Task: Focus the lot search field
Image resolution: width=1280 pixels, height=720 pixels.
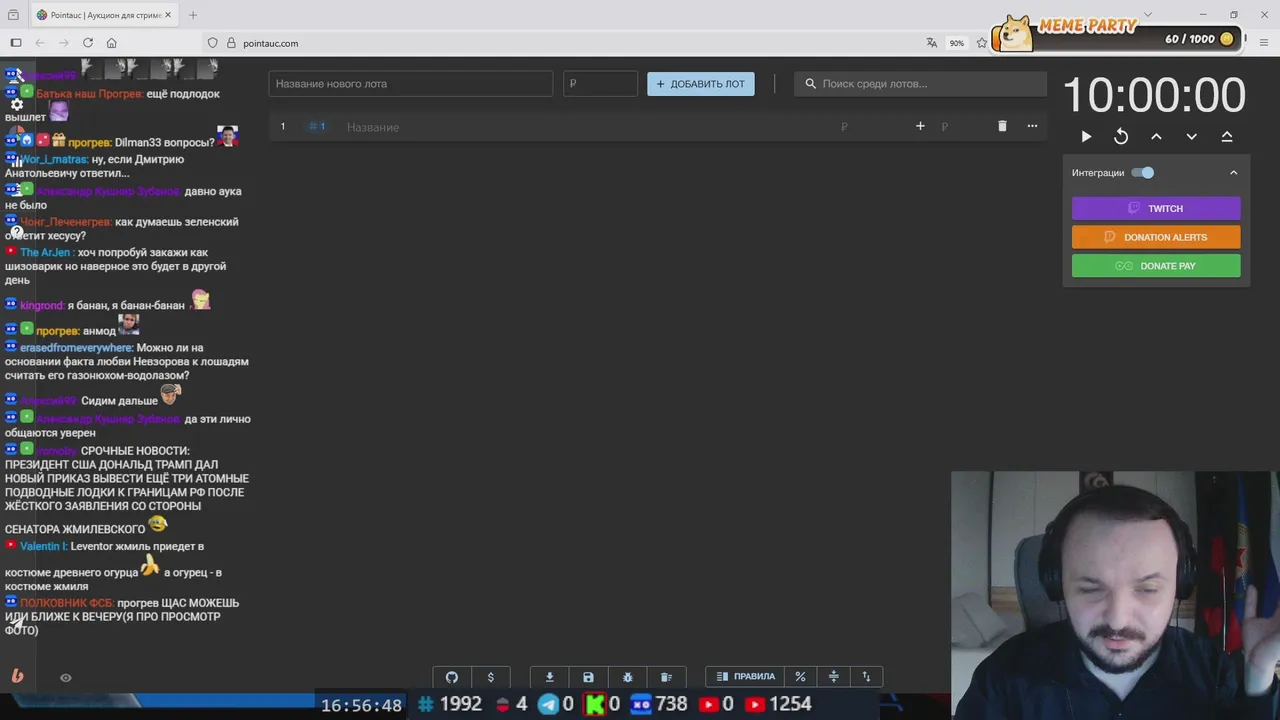Action: [x=920, y=84]
